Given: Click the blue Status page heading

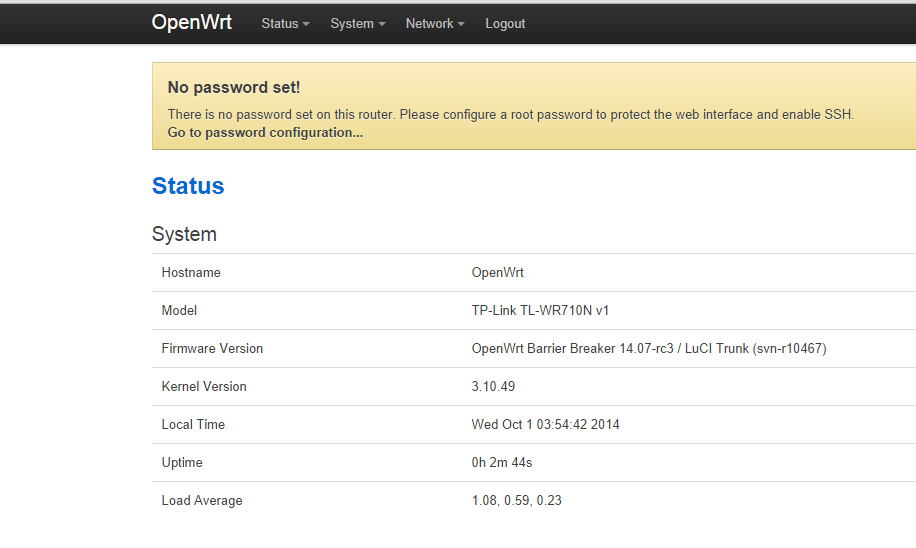Looking at the screenshot, I should [188, 186].
